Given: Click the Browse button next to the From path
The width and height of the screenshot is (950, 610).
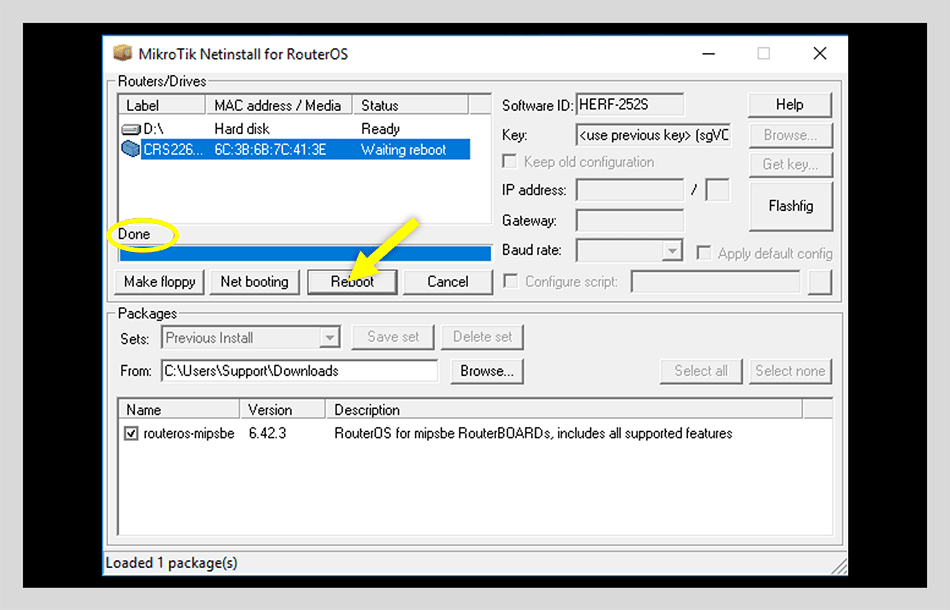Looking at the screenshot, I should pos(487,371).
